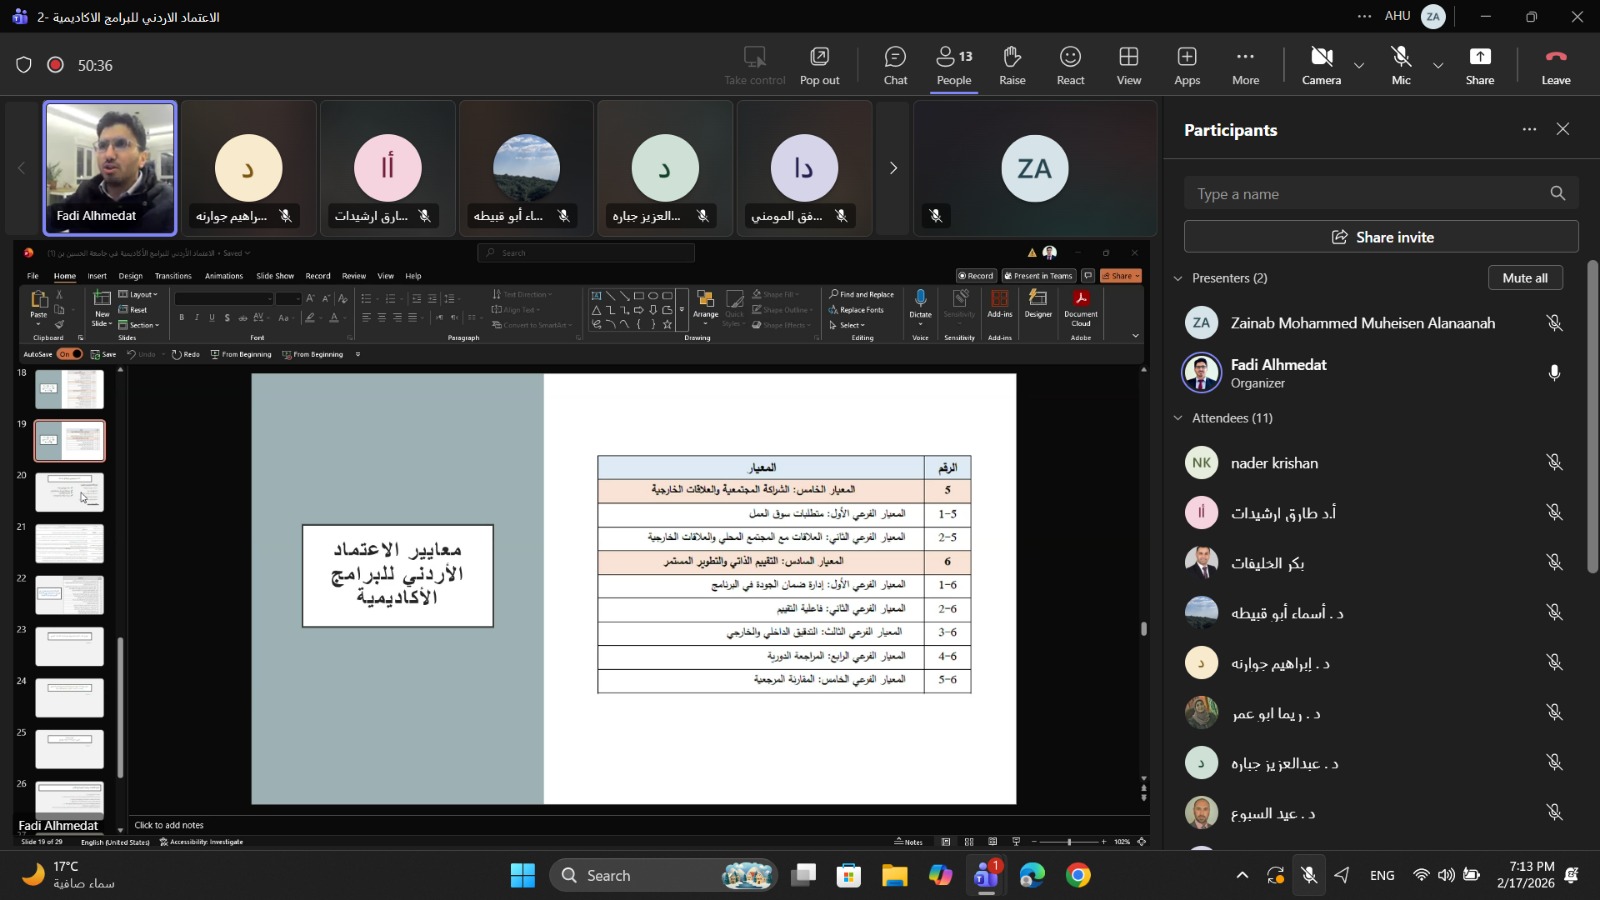Screen dimensions: 1600x900
Task: Open the Apps menu
Action: click(1187, 66)
